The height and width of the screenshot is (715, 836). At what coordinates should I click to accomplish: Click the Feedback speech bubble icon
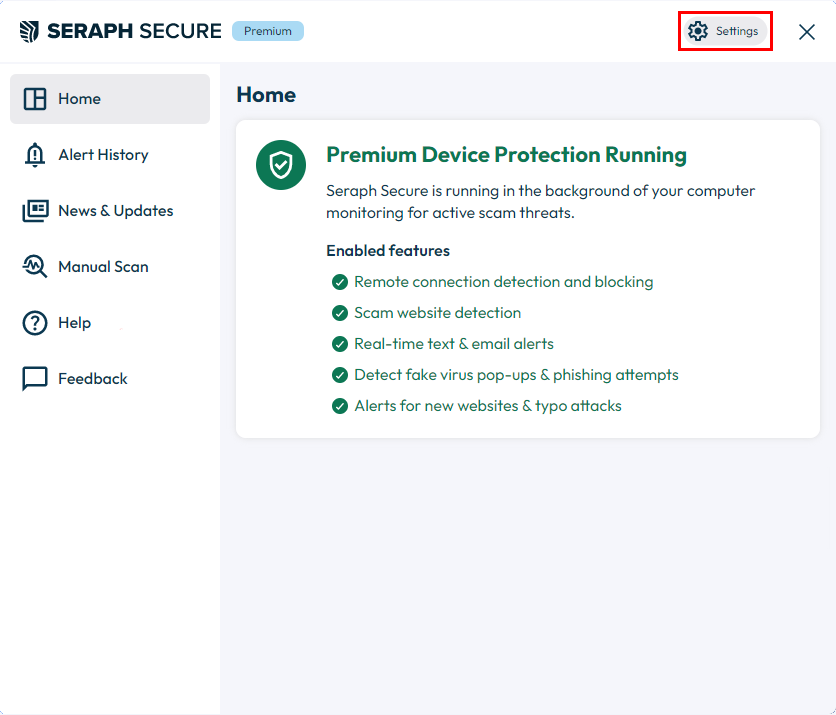[x=35, y=379]
